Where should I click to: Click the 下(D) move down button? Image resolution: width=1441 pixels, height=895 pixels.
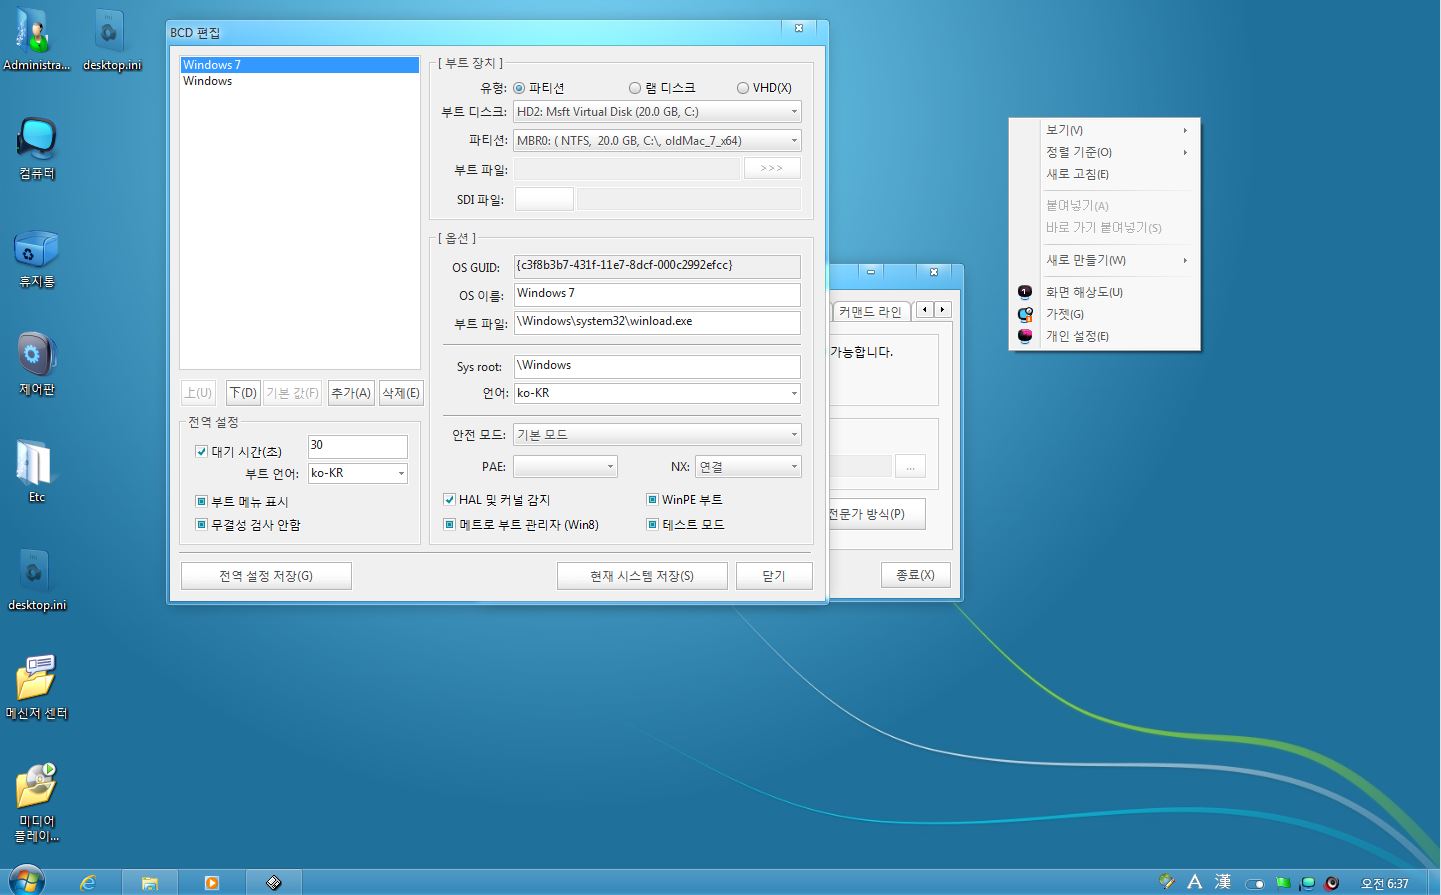242,393
